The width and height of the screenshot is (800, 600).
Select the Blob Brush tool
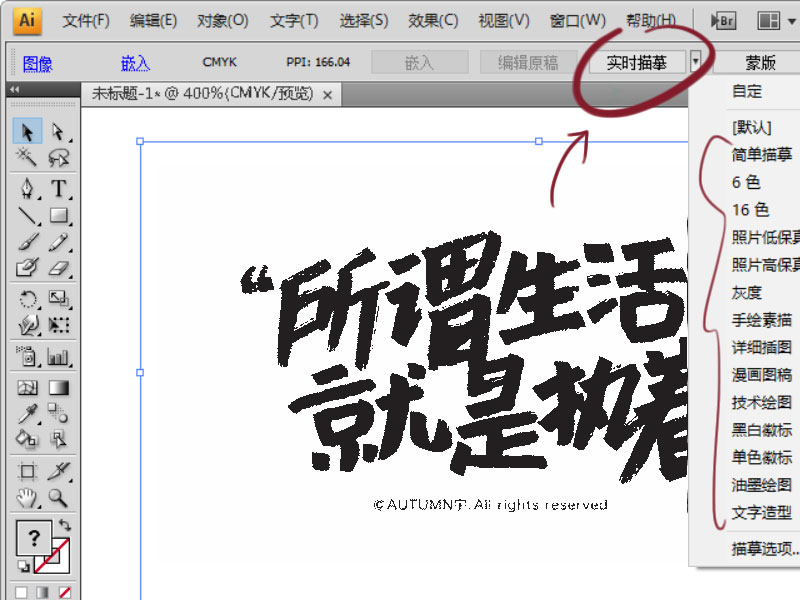click(x=27, y=267)
